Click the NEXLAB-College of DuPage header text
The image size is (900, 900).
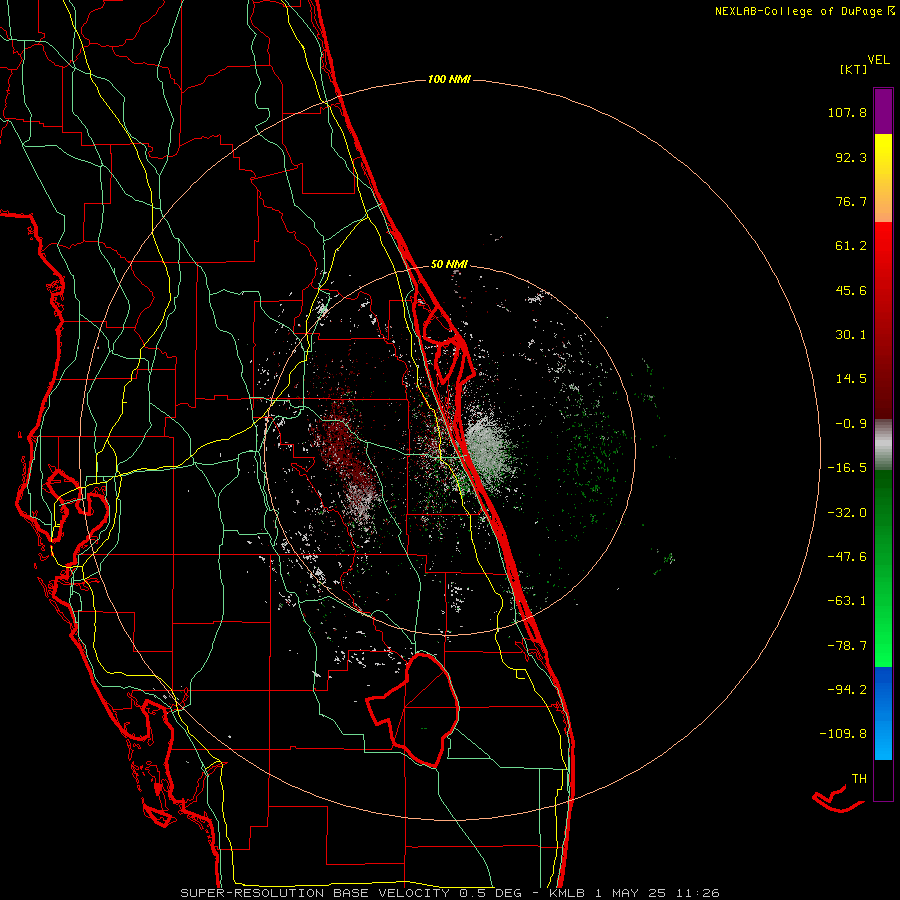point(804,11)
